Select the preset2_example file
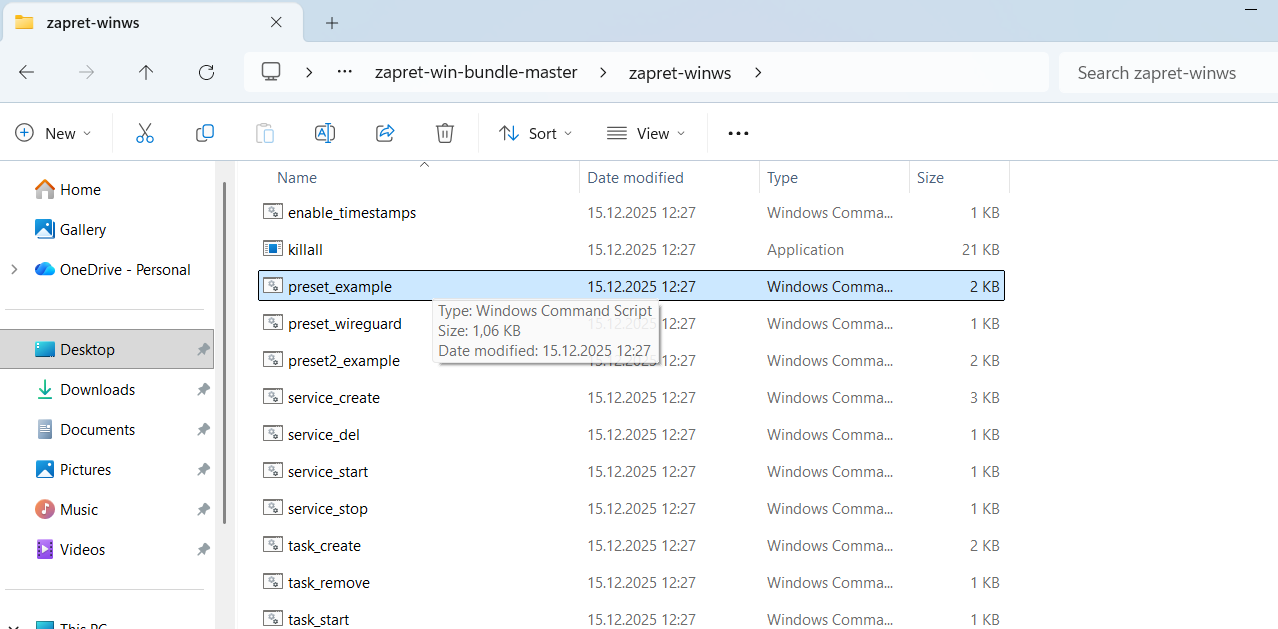Screen dimensions: 1278x629 [x=631, y=360]
